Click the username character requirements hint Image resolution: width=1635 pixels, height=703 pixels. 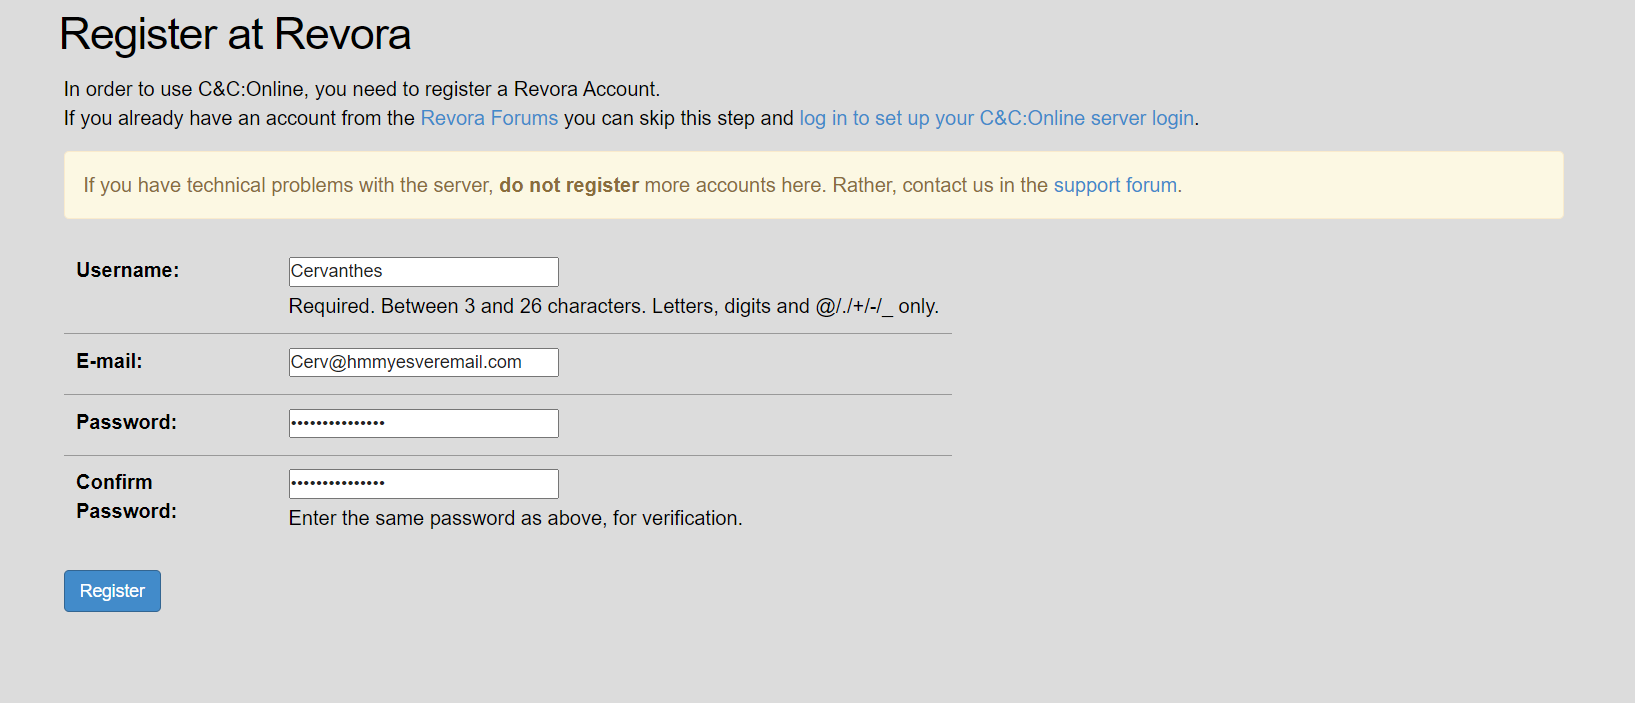[613, 306]
